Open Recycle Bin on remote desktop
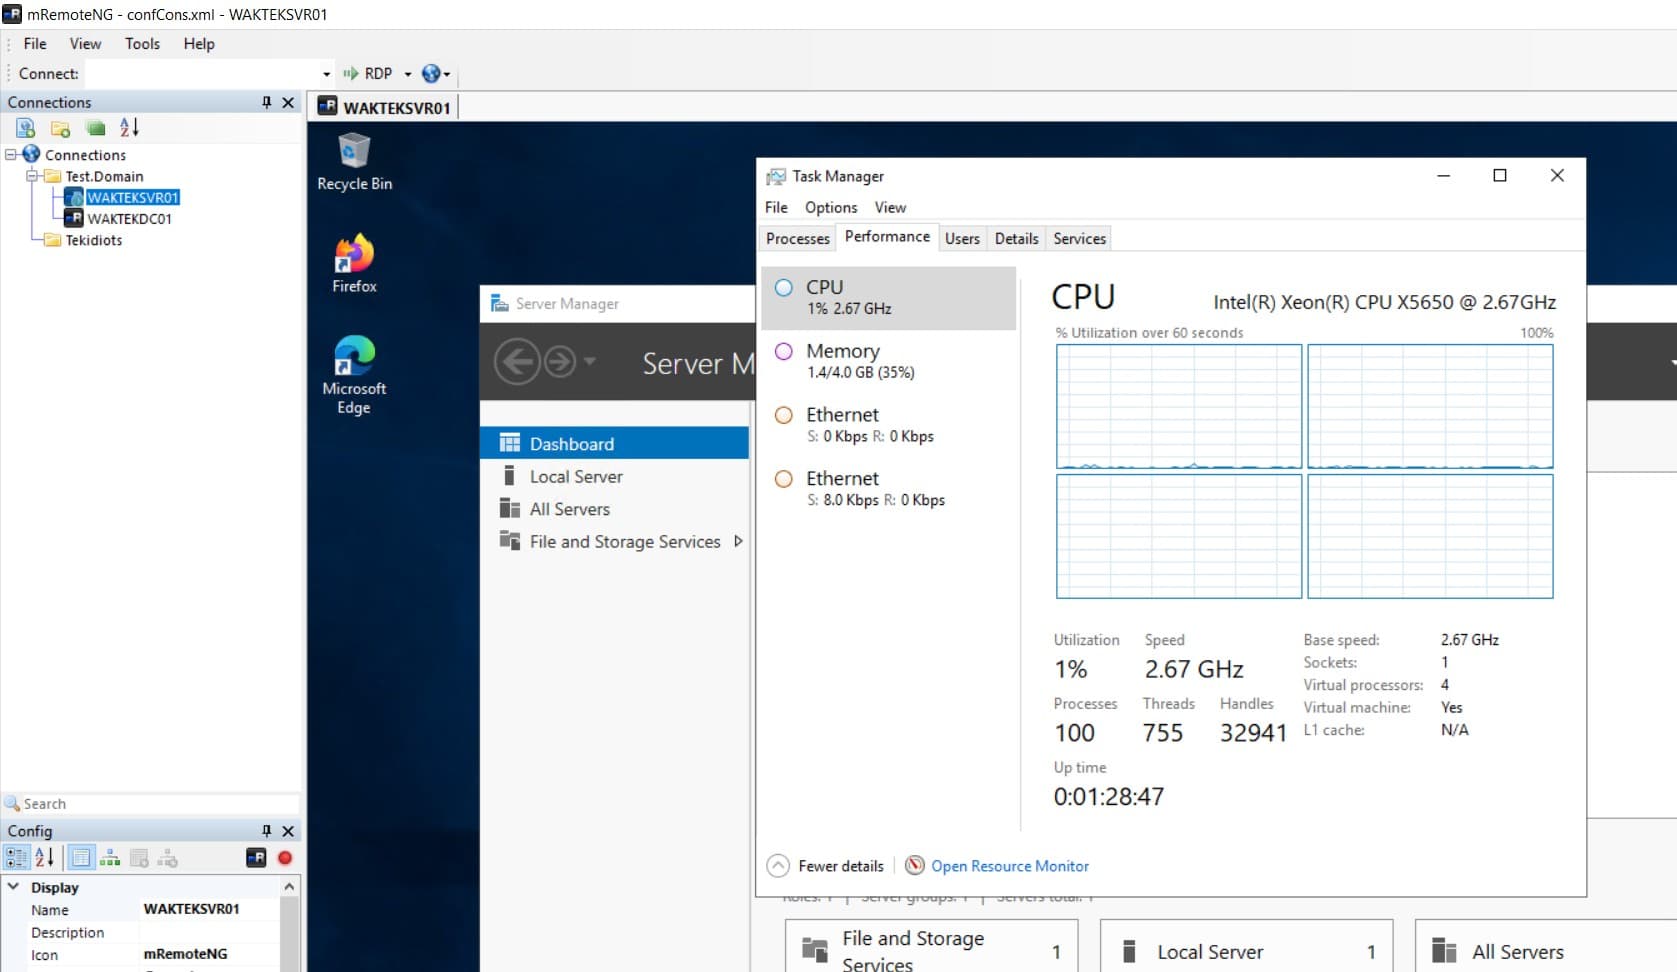Screen dimensions: 1677x972 [x=354, y=162]
